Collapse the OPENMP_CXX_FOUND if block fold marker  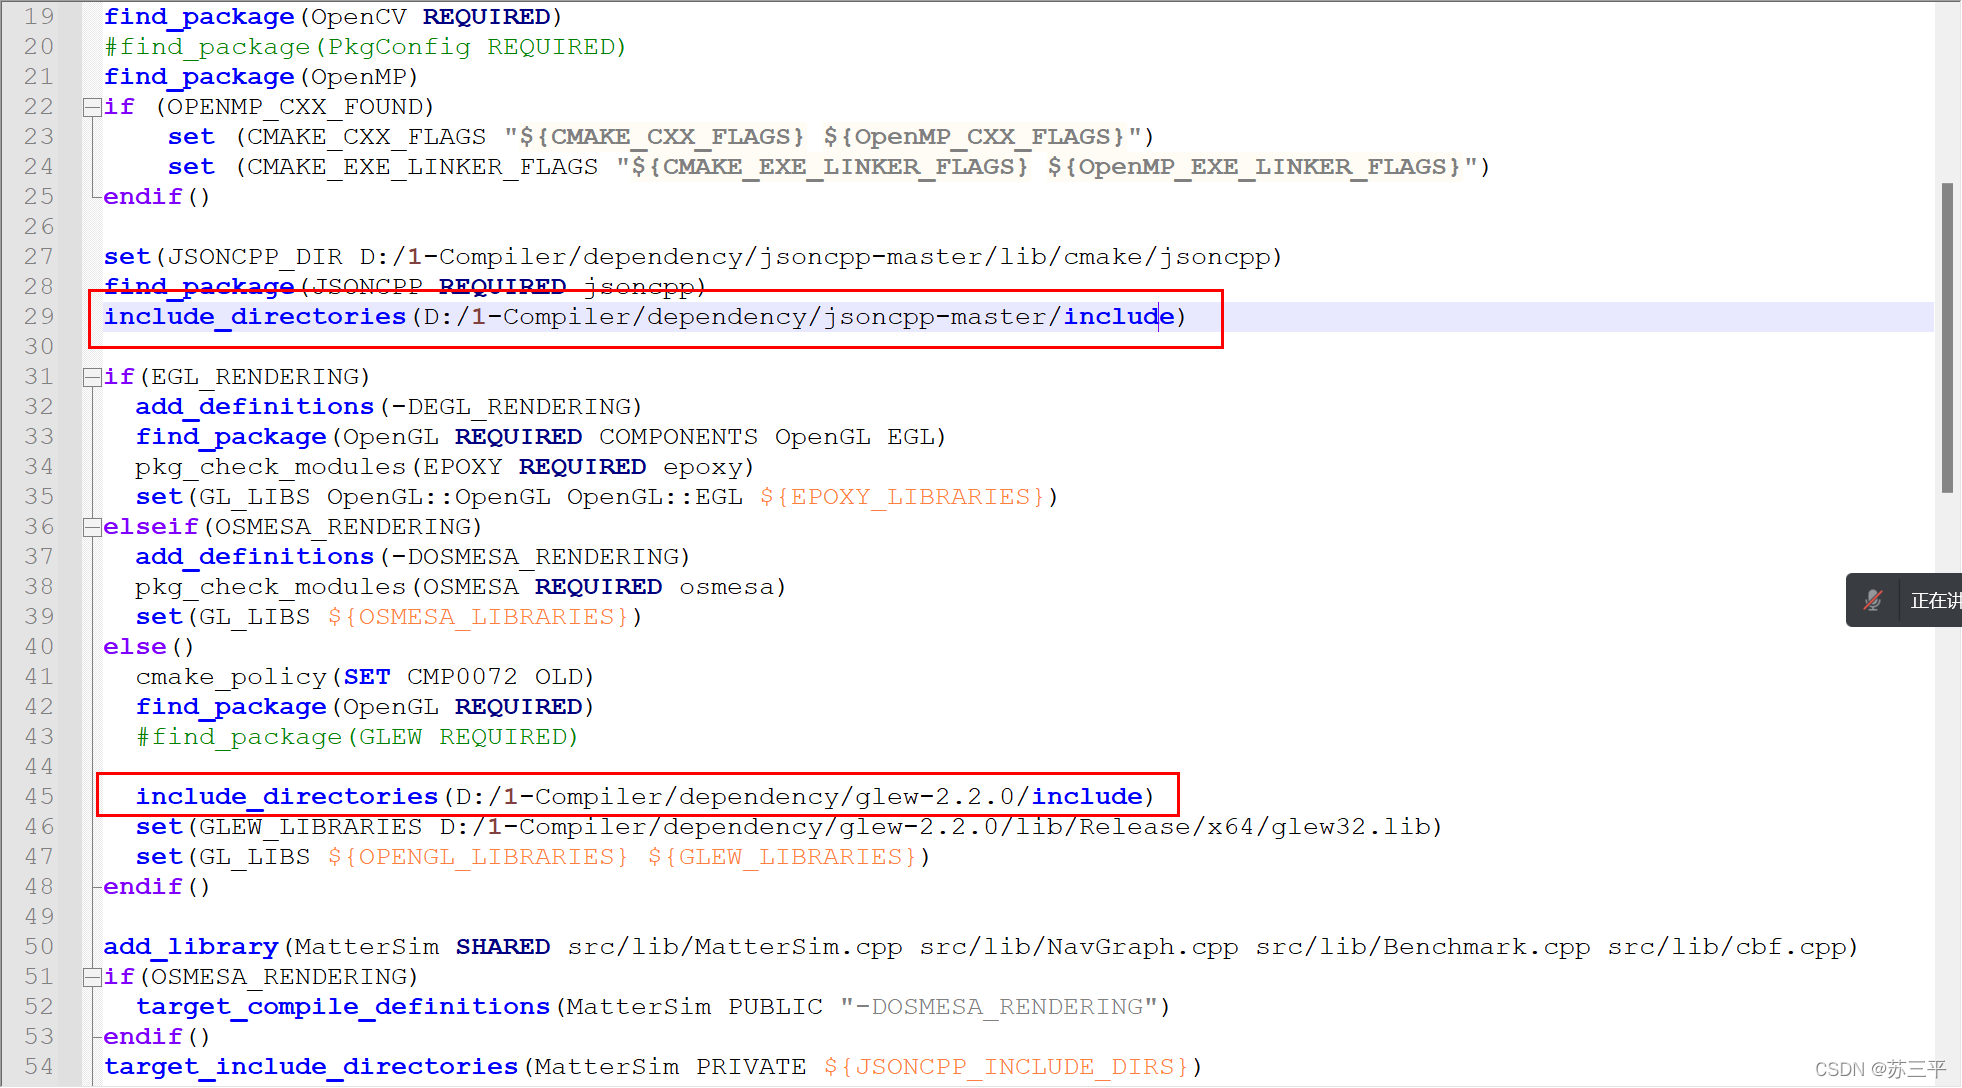point(92,107)
